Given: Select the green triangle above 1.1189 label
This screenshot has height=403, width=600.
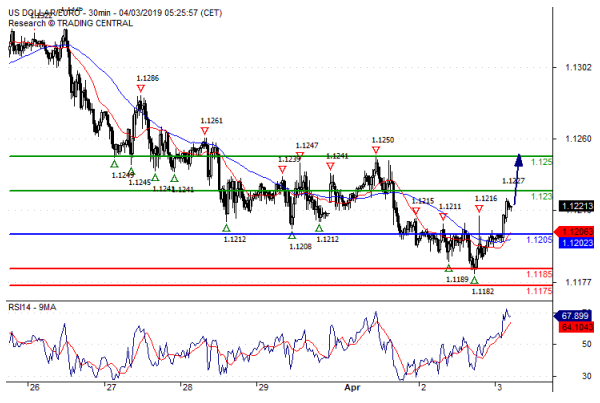Looking at the screenshot, I should pos(448,268).
